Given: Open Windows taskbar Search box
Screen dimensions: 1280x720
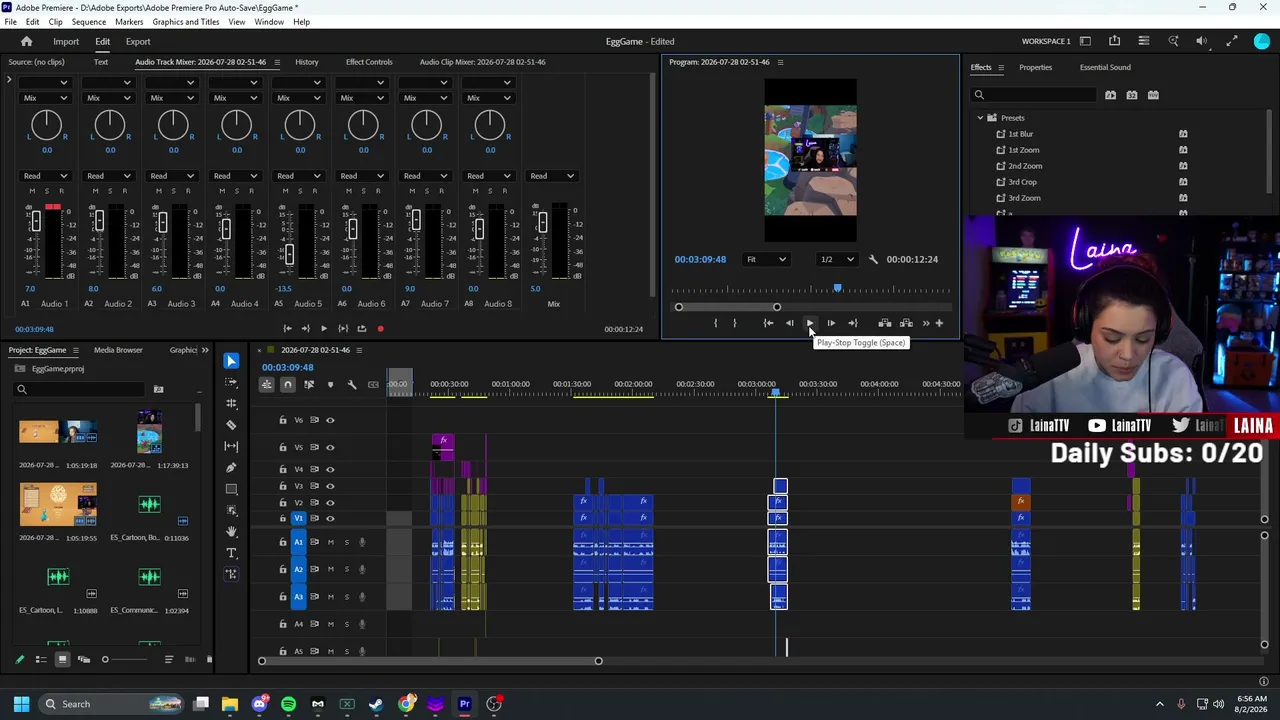Looking at the screenshot, I should coord(110,704).
